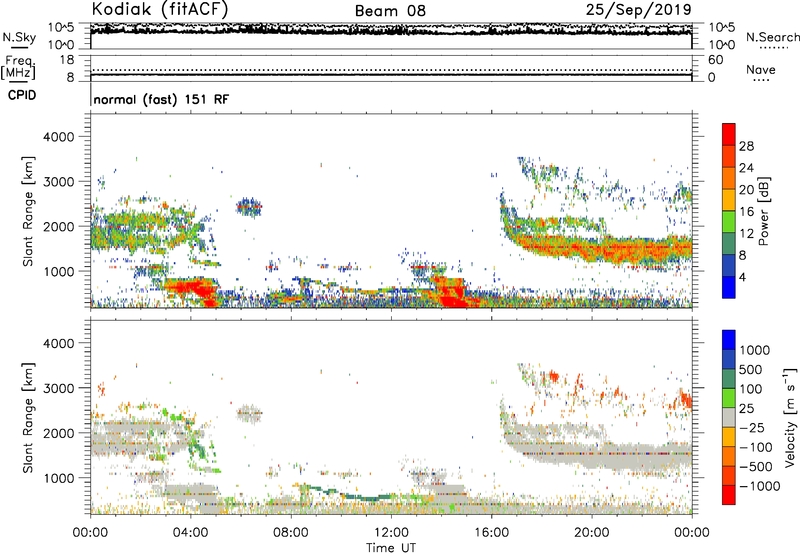Click 'Slant Range [km]' label of velocity panel
The image size is (800, 554).
(28, 418)
